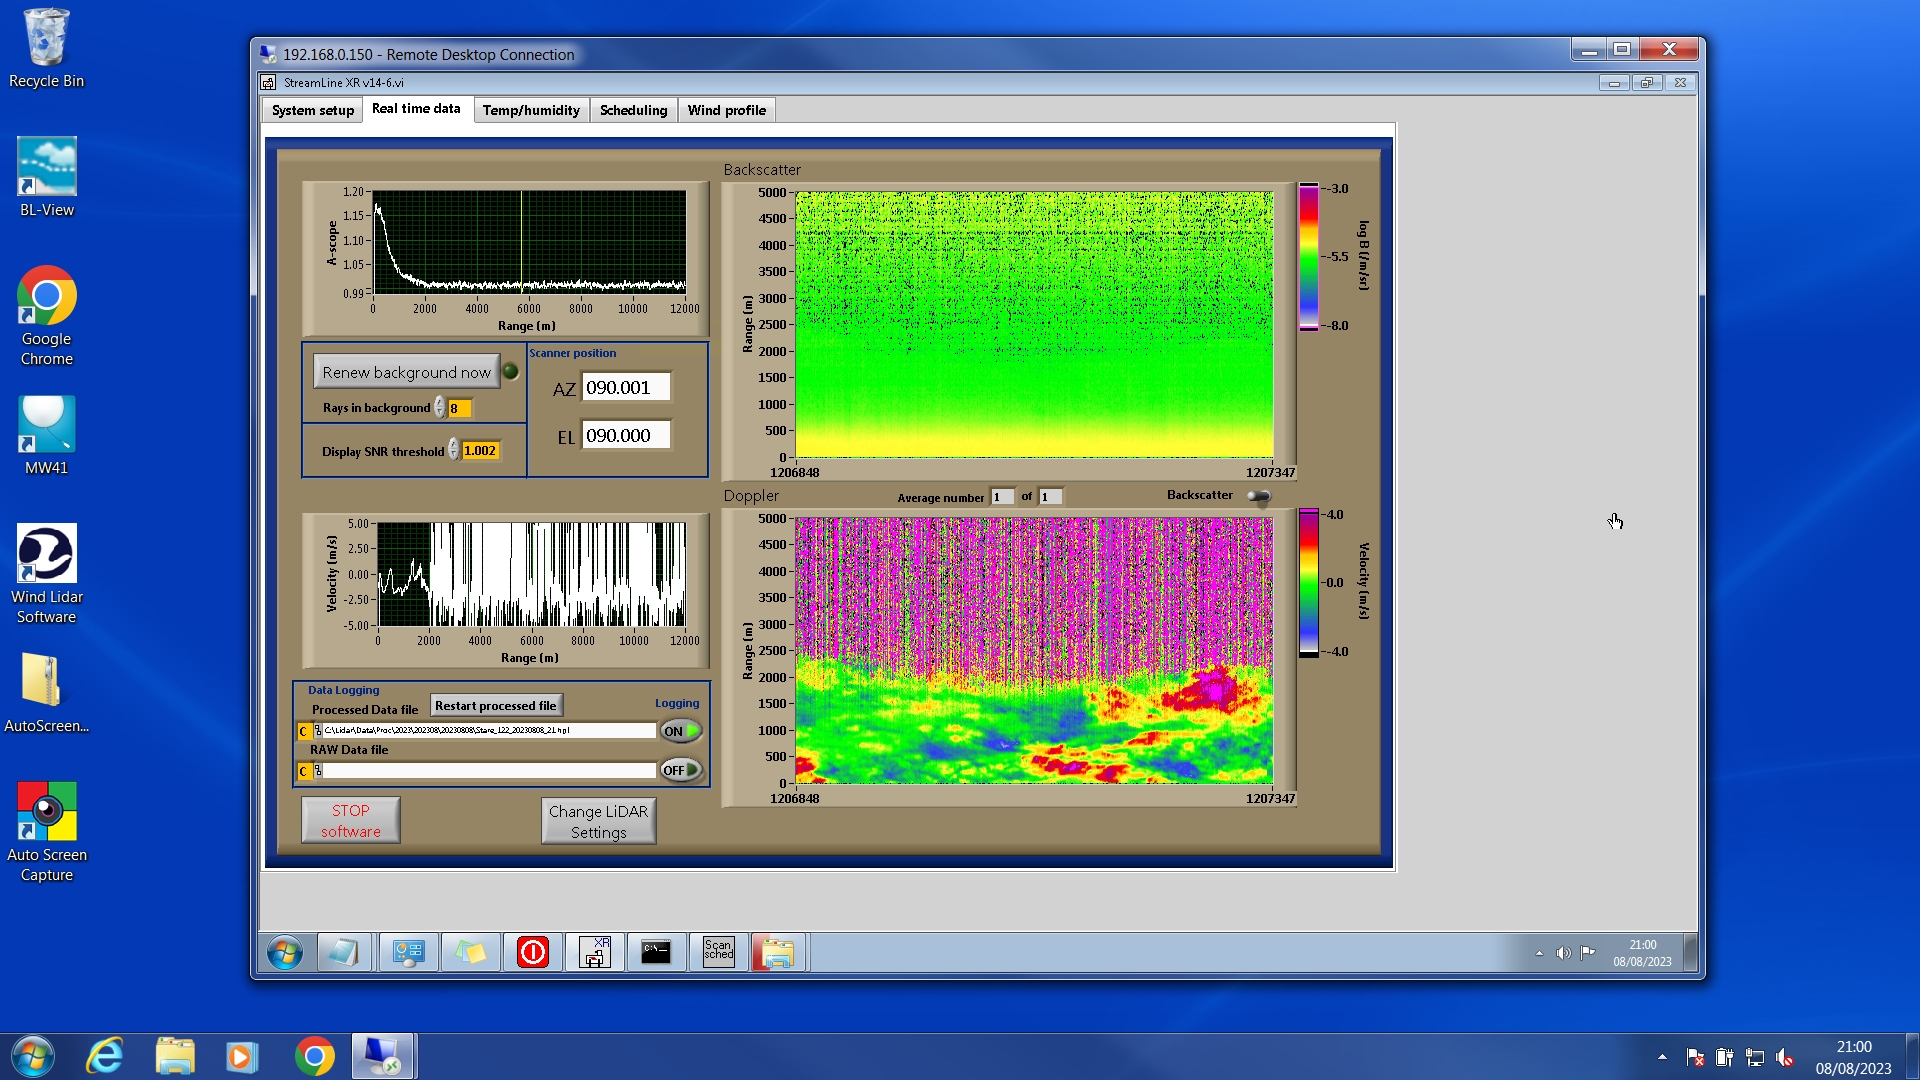Click Display SNR threshold stepper arrows

[x=453, y=451]
